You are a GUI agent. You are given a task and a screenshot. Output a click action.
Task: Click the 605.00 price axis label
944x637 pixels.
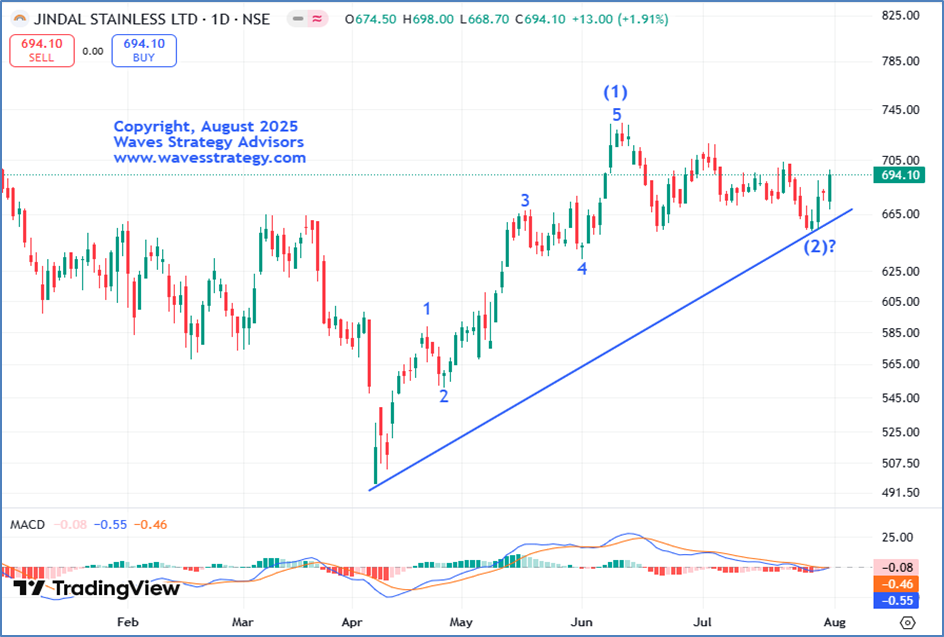(x=901, y=302)
